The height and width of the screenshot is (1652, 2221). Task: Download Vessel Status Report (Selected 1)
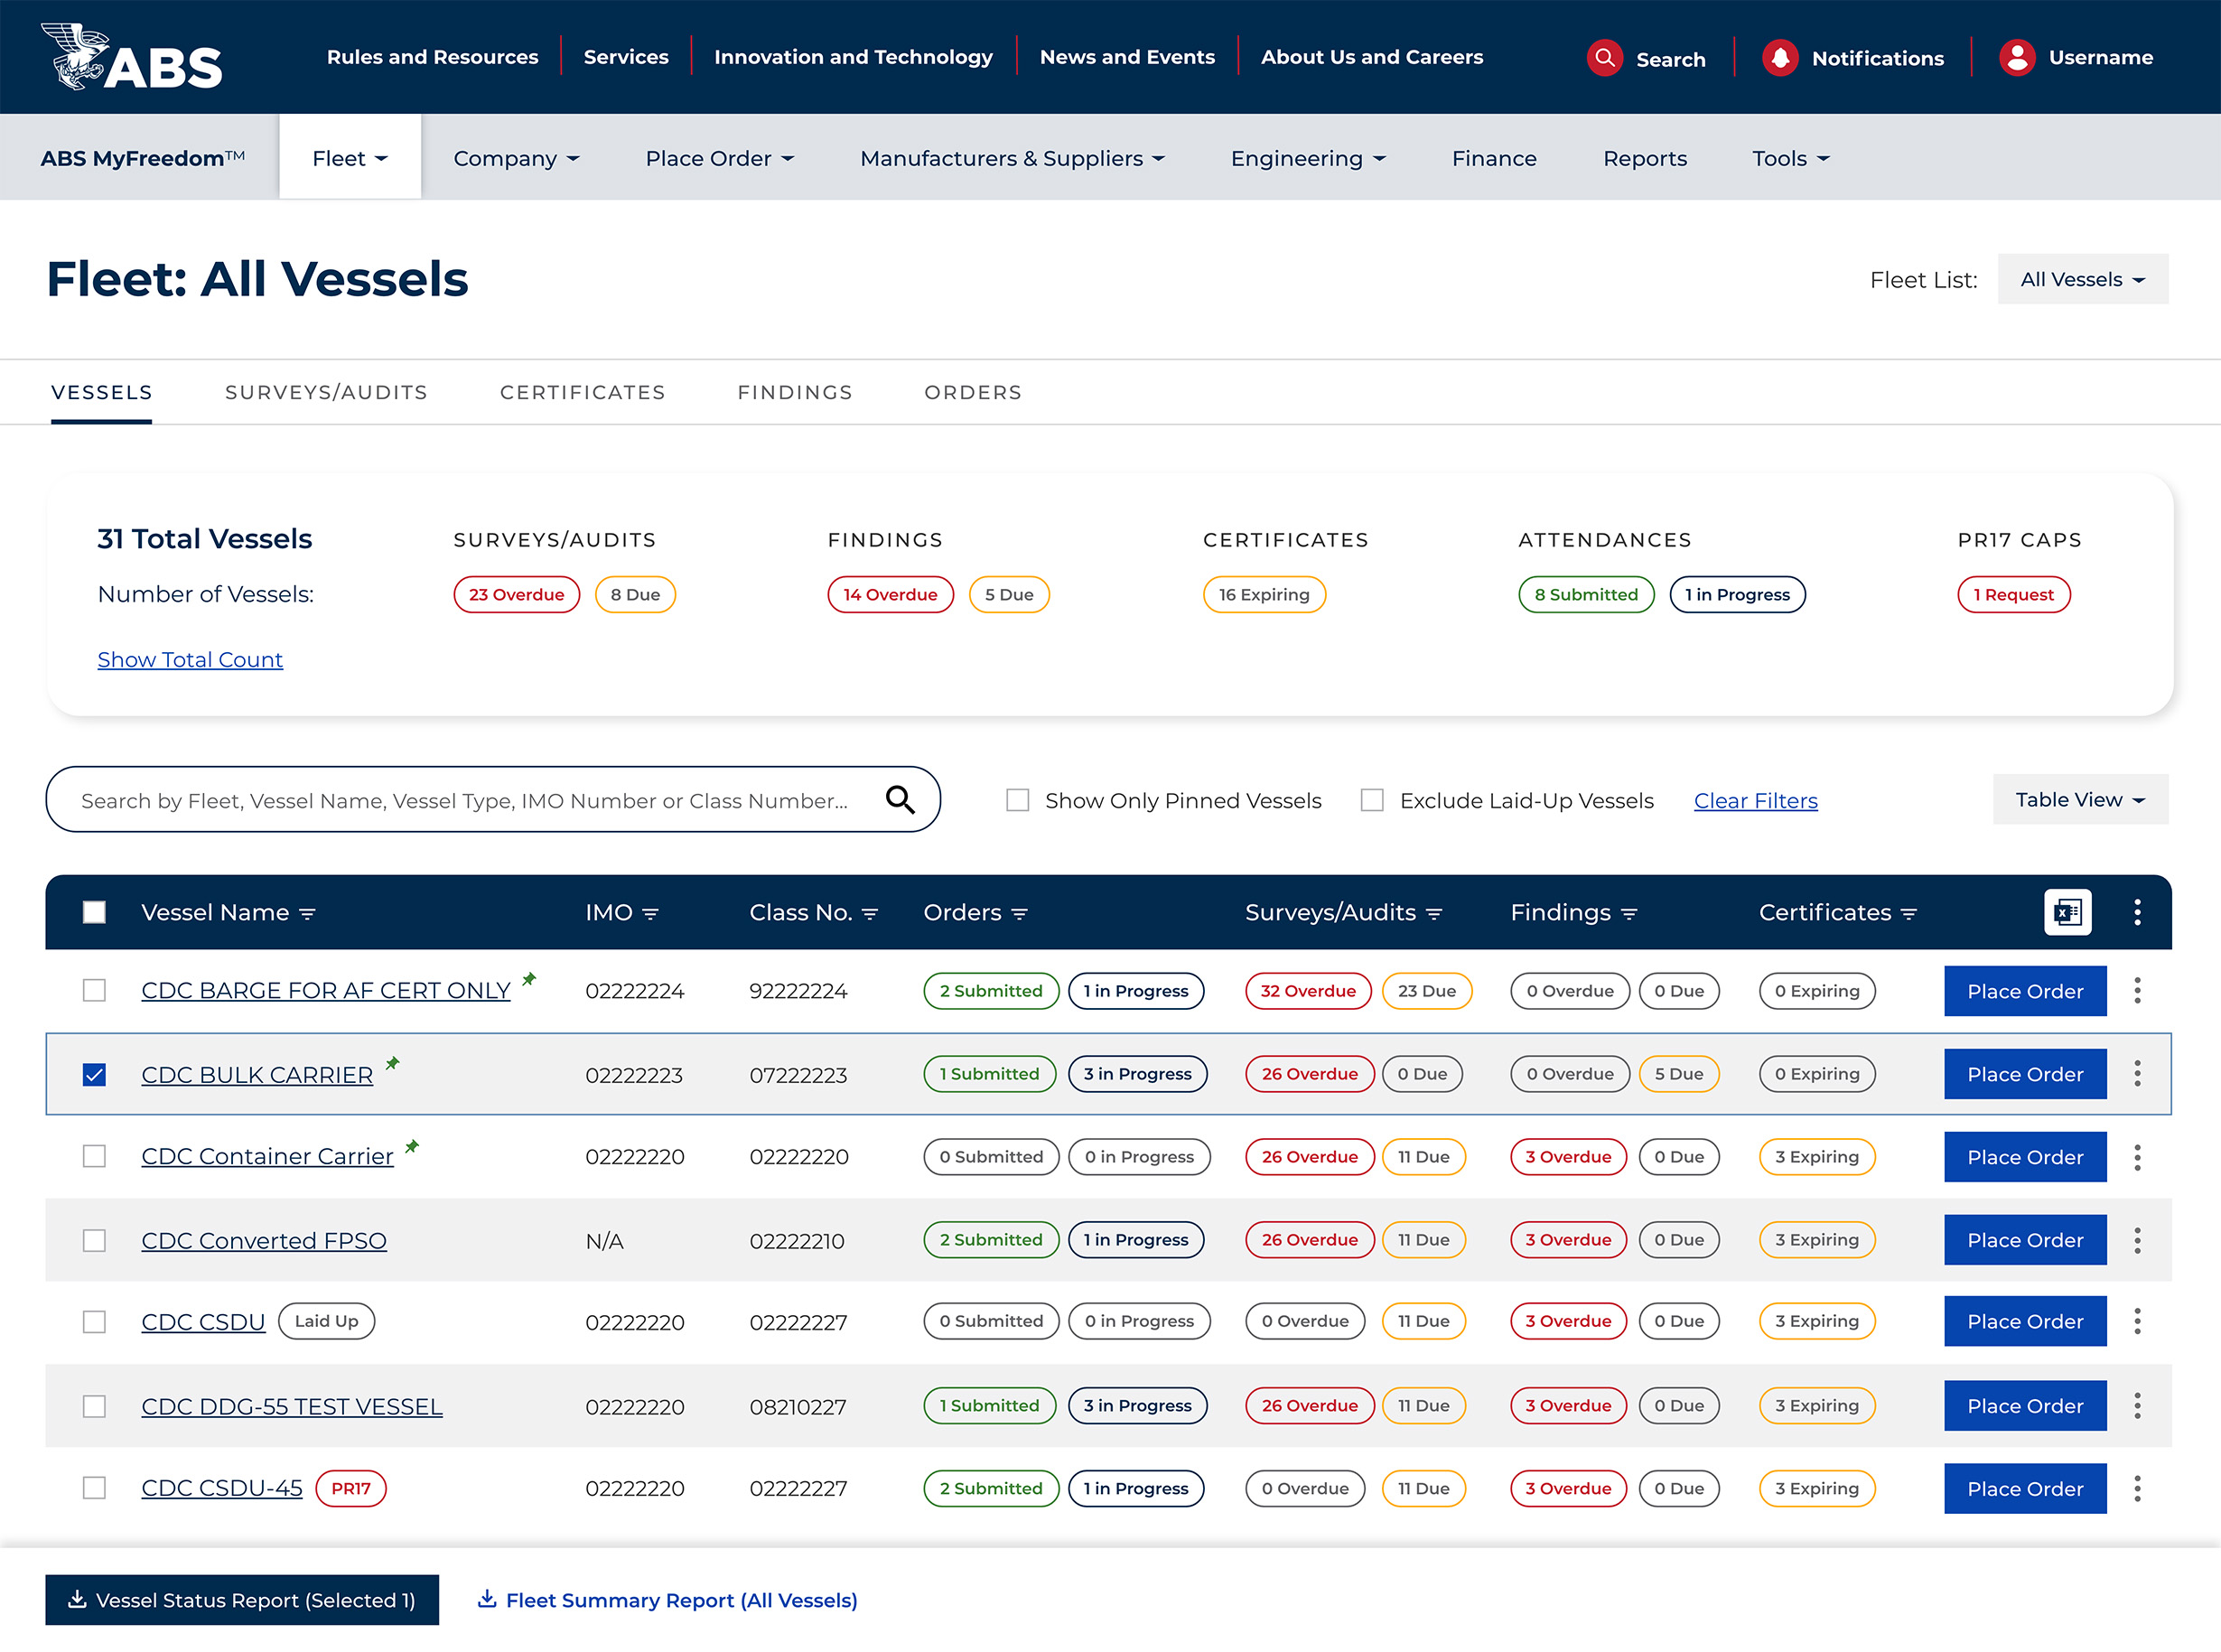click(x=242, y=1599)
